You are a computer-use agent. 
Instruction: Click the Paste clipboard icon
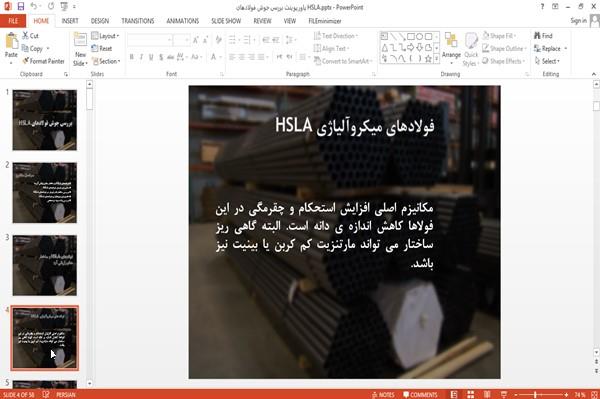point(11,41)
